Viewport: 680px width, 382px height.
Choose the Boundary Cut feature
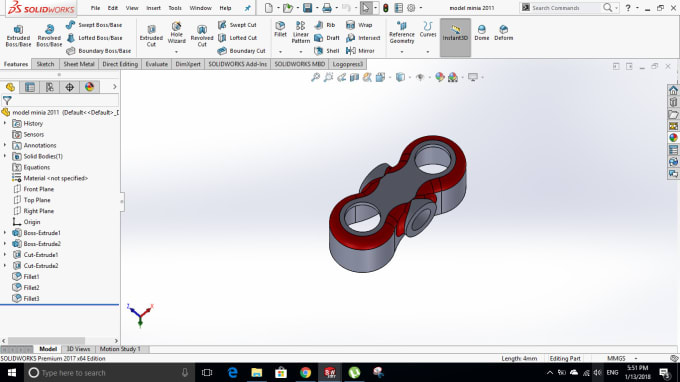pos(242,51)
